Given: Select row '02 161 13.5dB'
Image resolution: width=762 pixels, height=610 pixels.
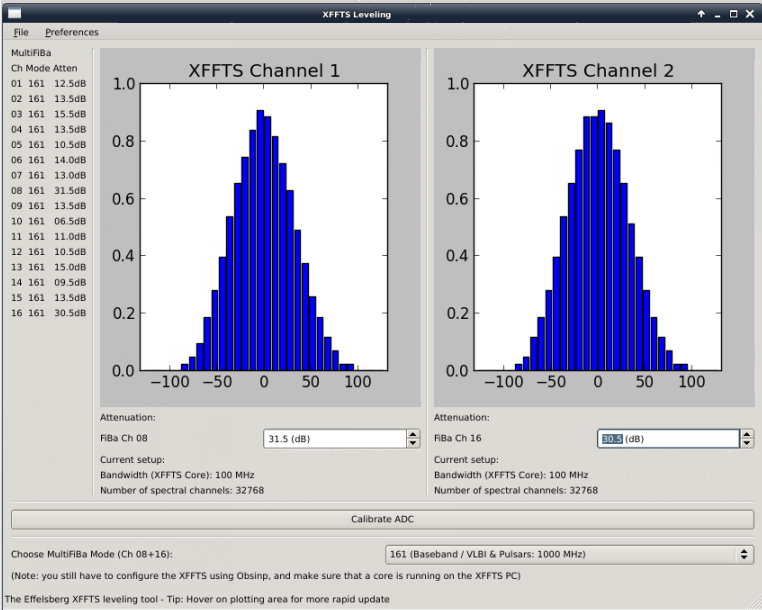Looking at the screenshot, I should (49, 99).
